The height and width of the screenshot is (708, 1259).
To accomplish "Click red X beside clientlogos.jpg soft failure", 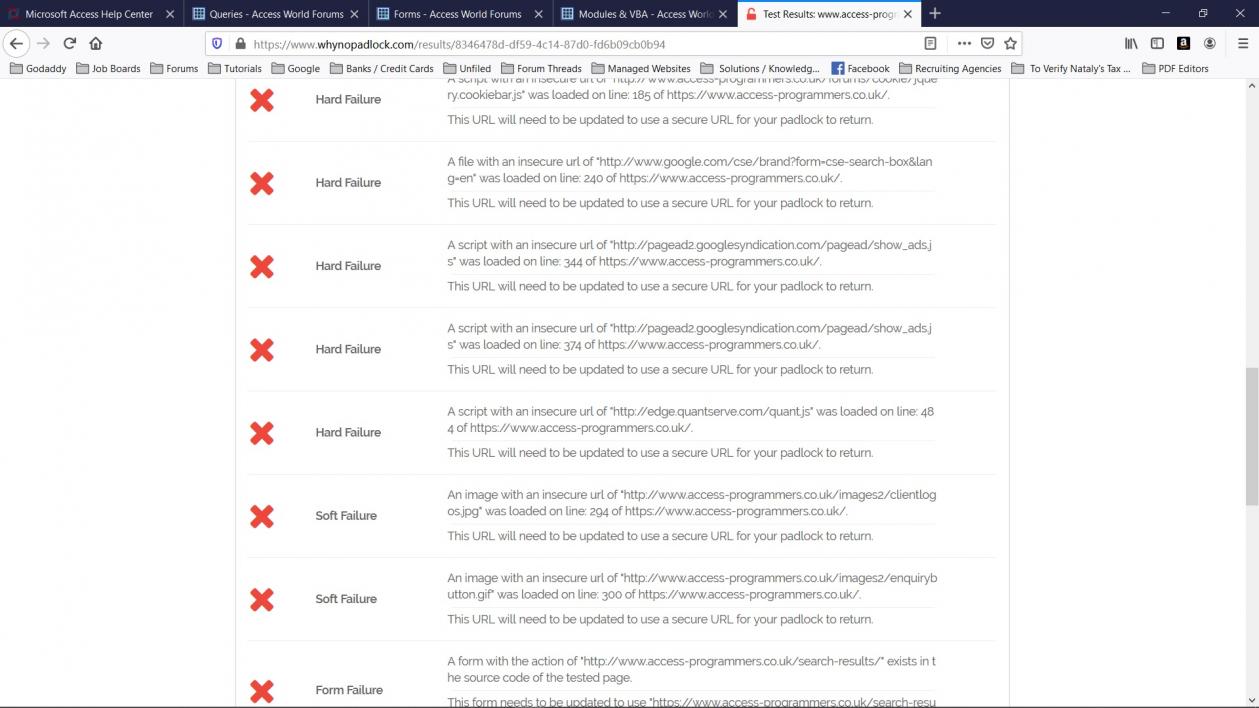I will point(262,516).
